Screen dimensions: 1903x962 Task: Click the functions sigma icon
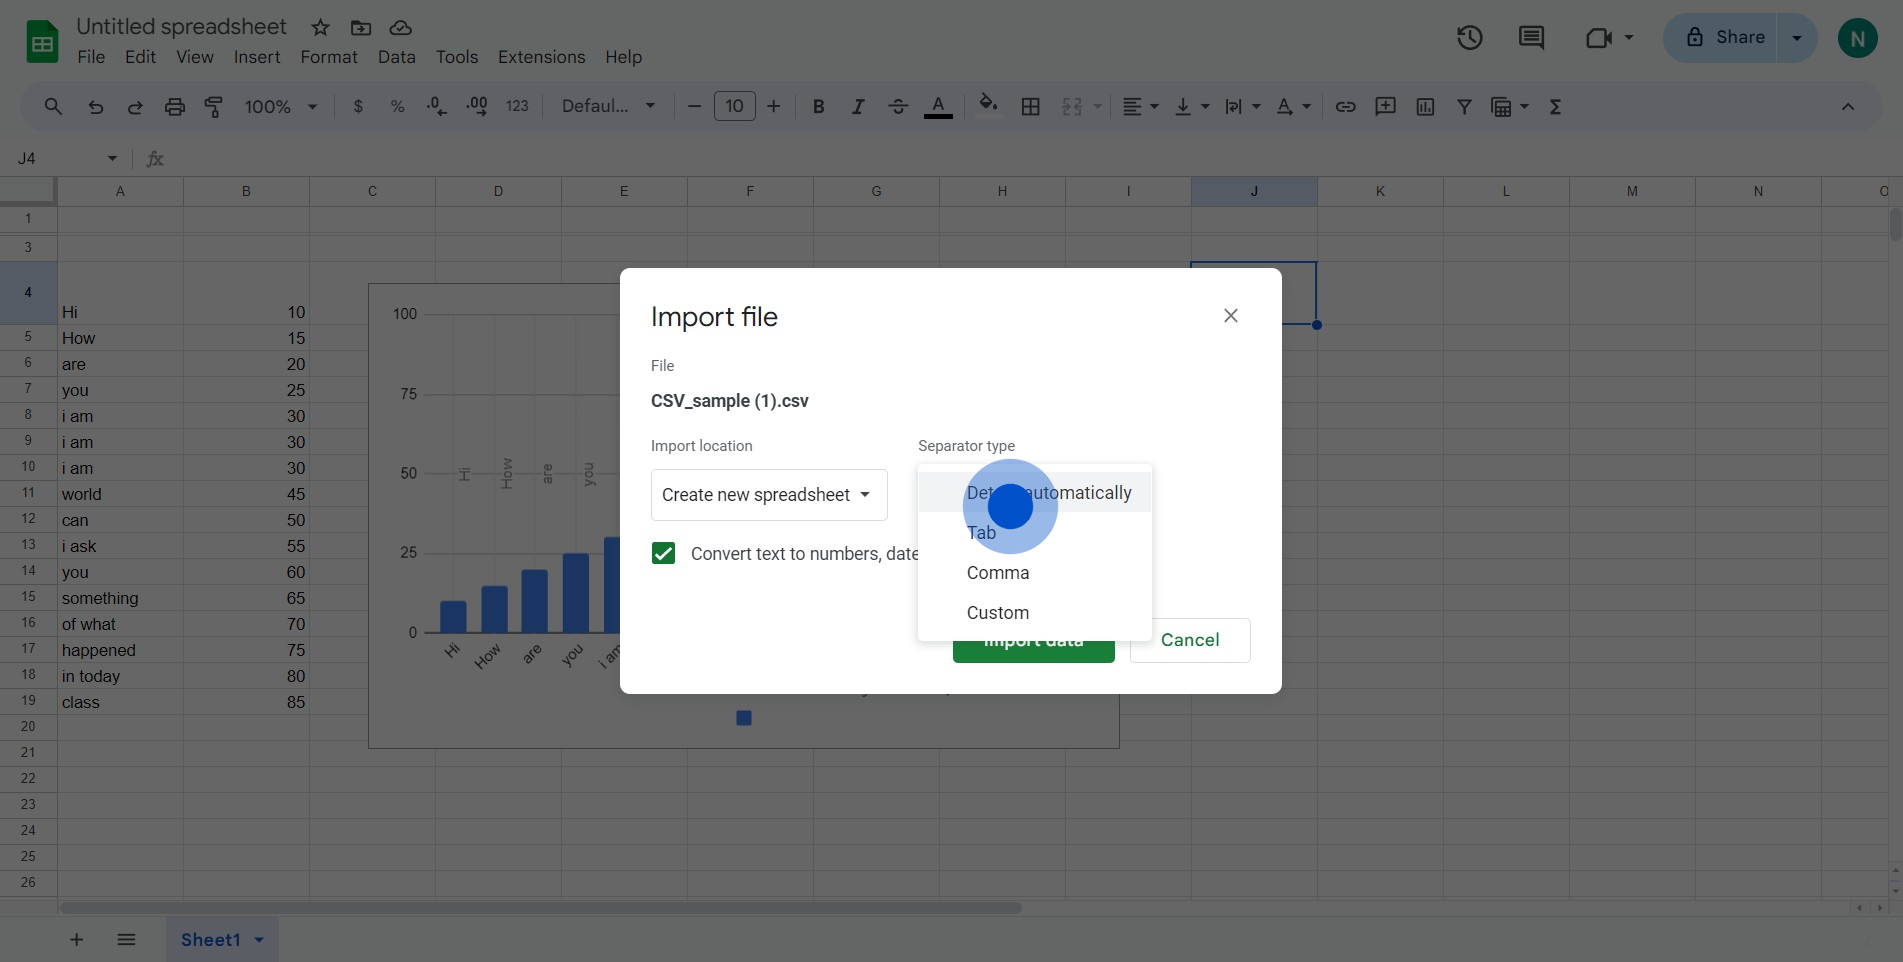point(1555,107)
